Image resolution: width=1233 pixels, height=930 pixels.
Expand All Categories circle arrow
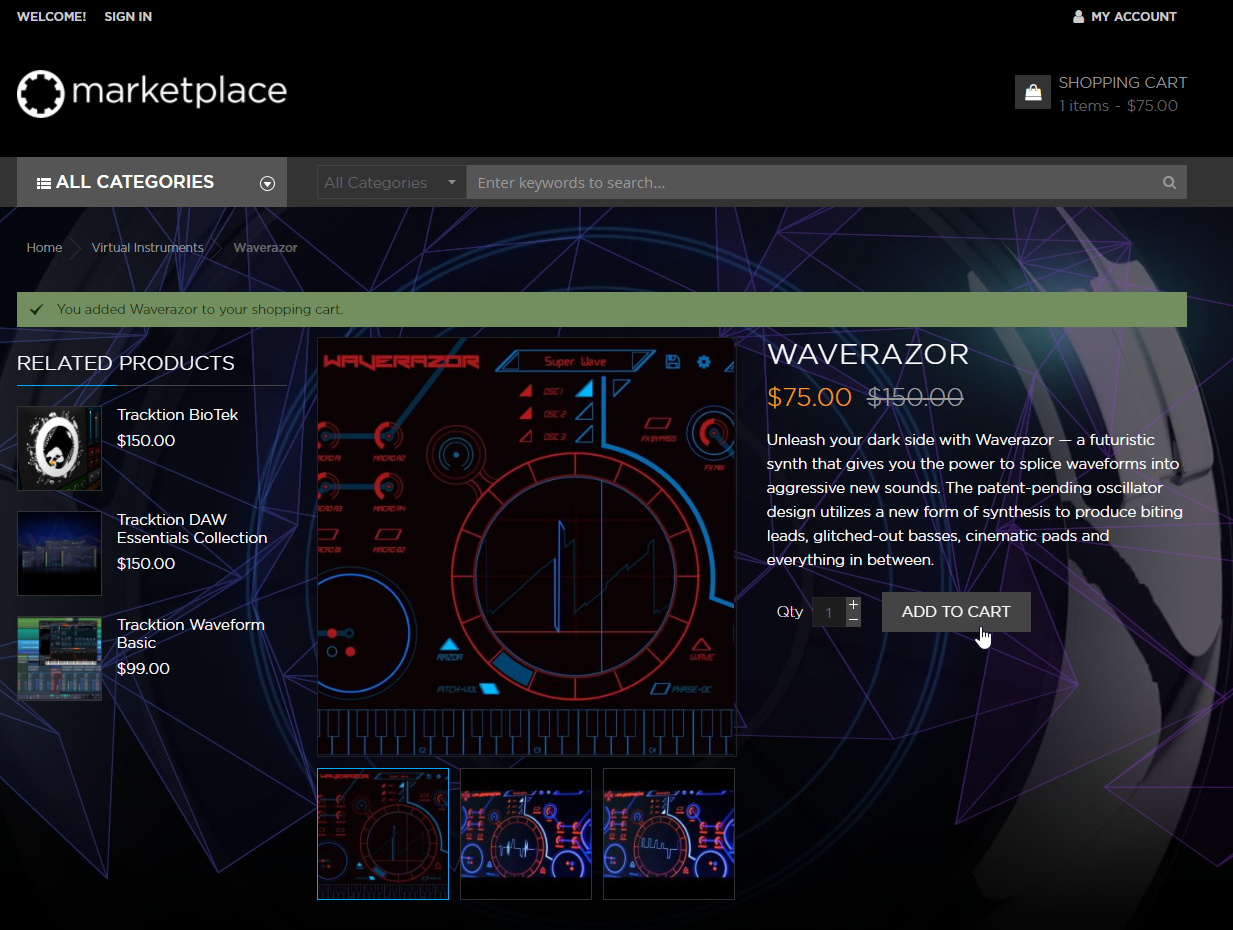(x=267, y=183)
